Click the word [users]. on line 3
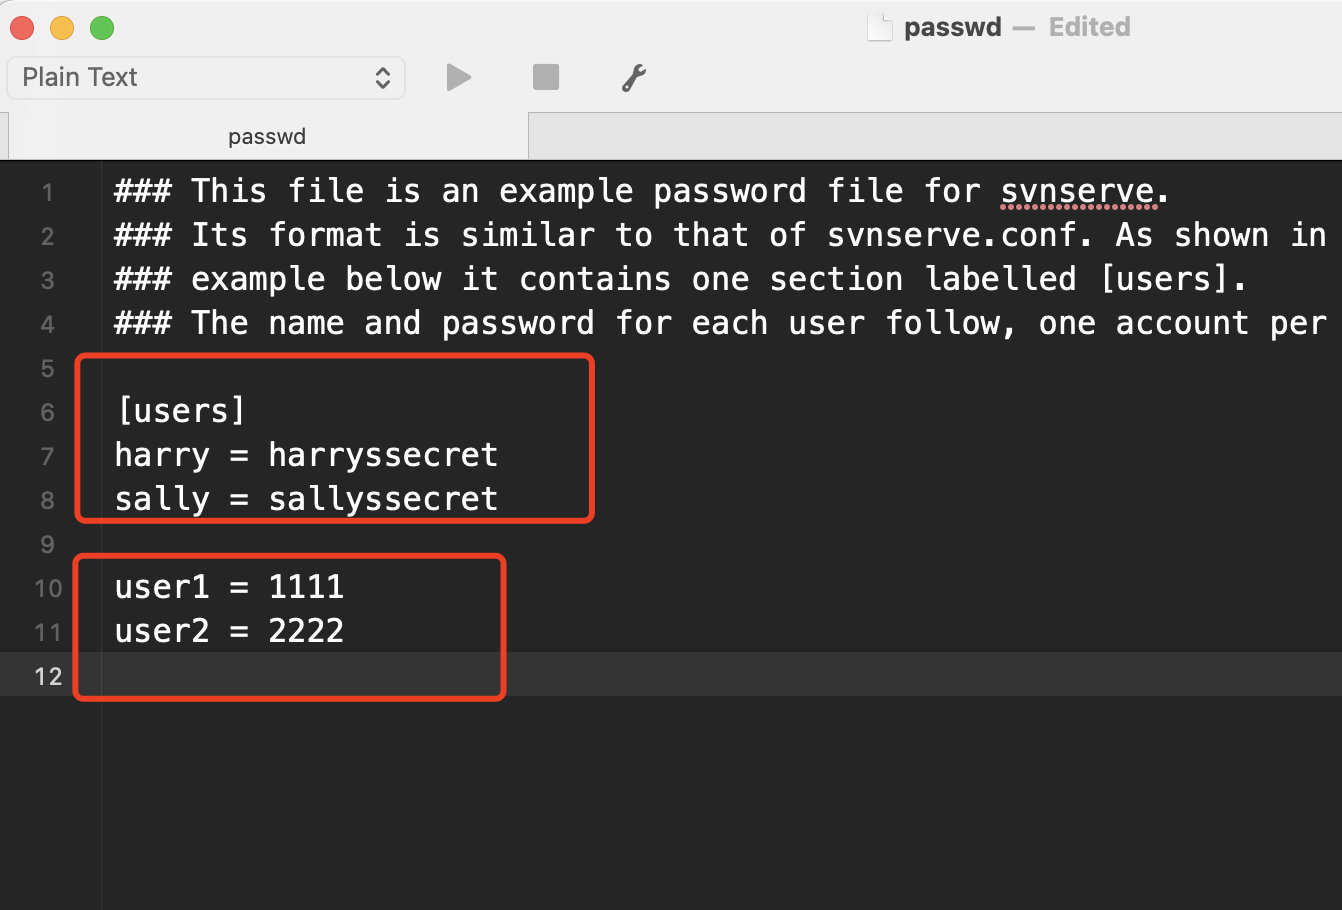The height and width of the screenshot is (910, 1342). click(1173, 279)
